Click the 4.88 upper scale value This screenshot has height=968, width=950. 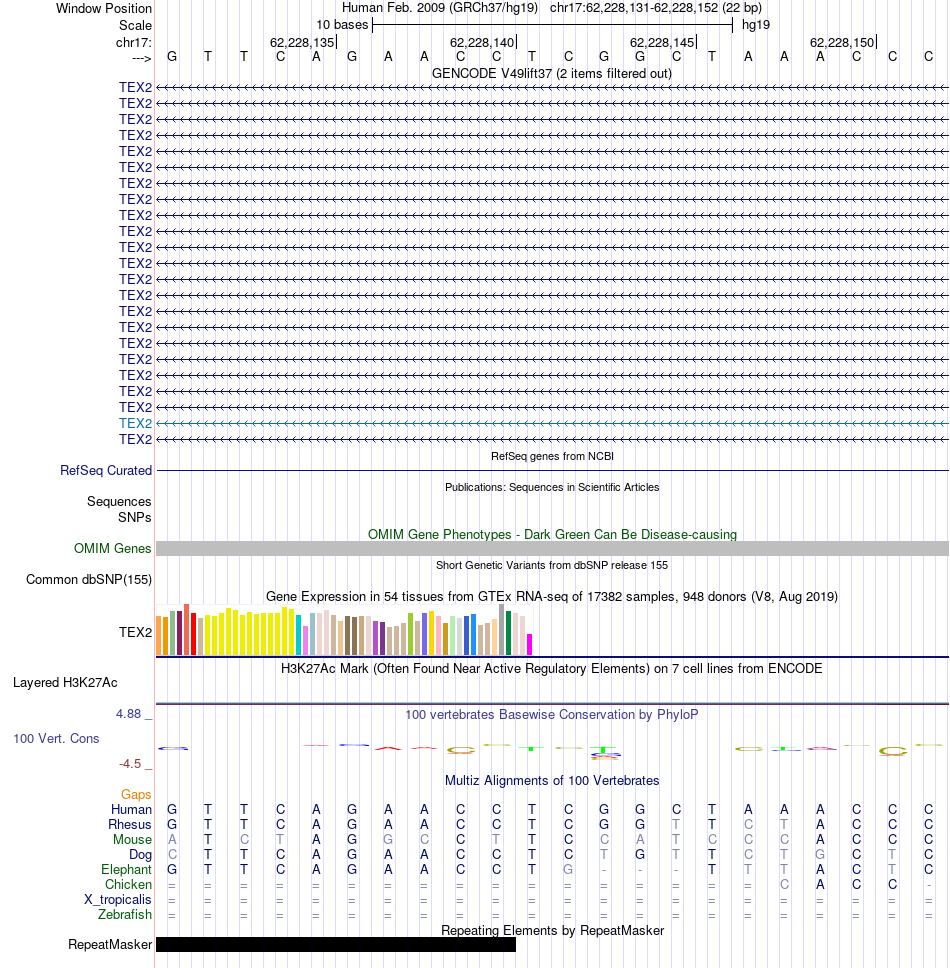(x=128, y=714)
